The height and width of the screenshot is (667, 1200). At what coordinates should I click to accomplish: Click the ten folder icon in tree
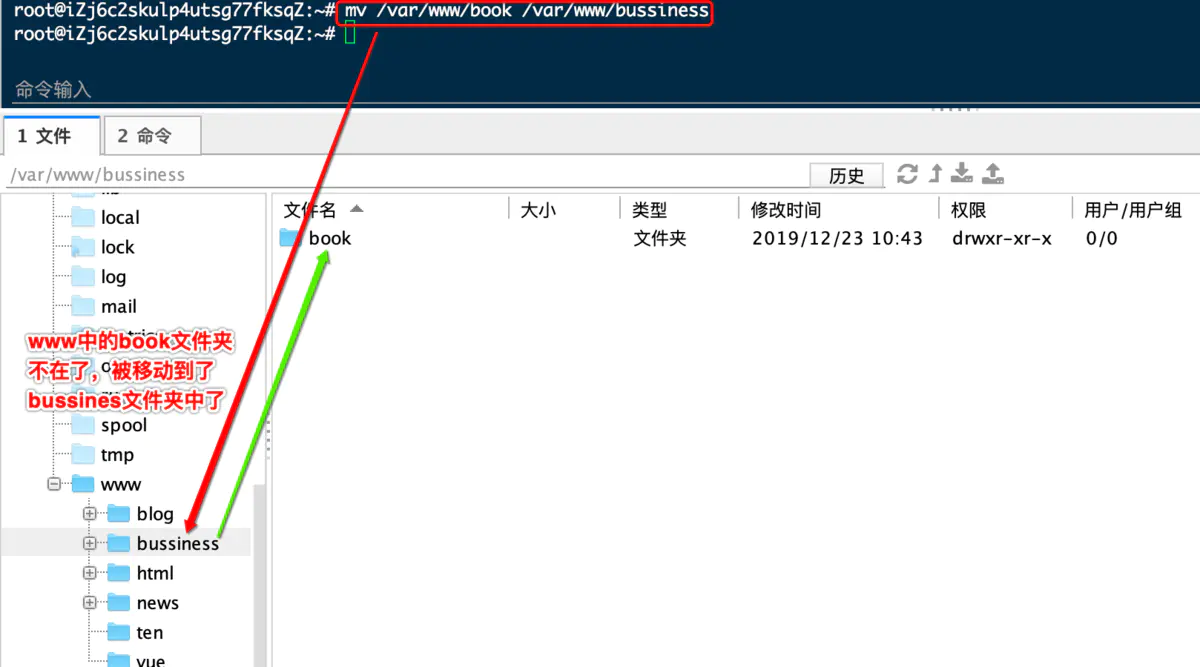tap(119, 632)
